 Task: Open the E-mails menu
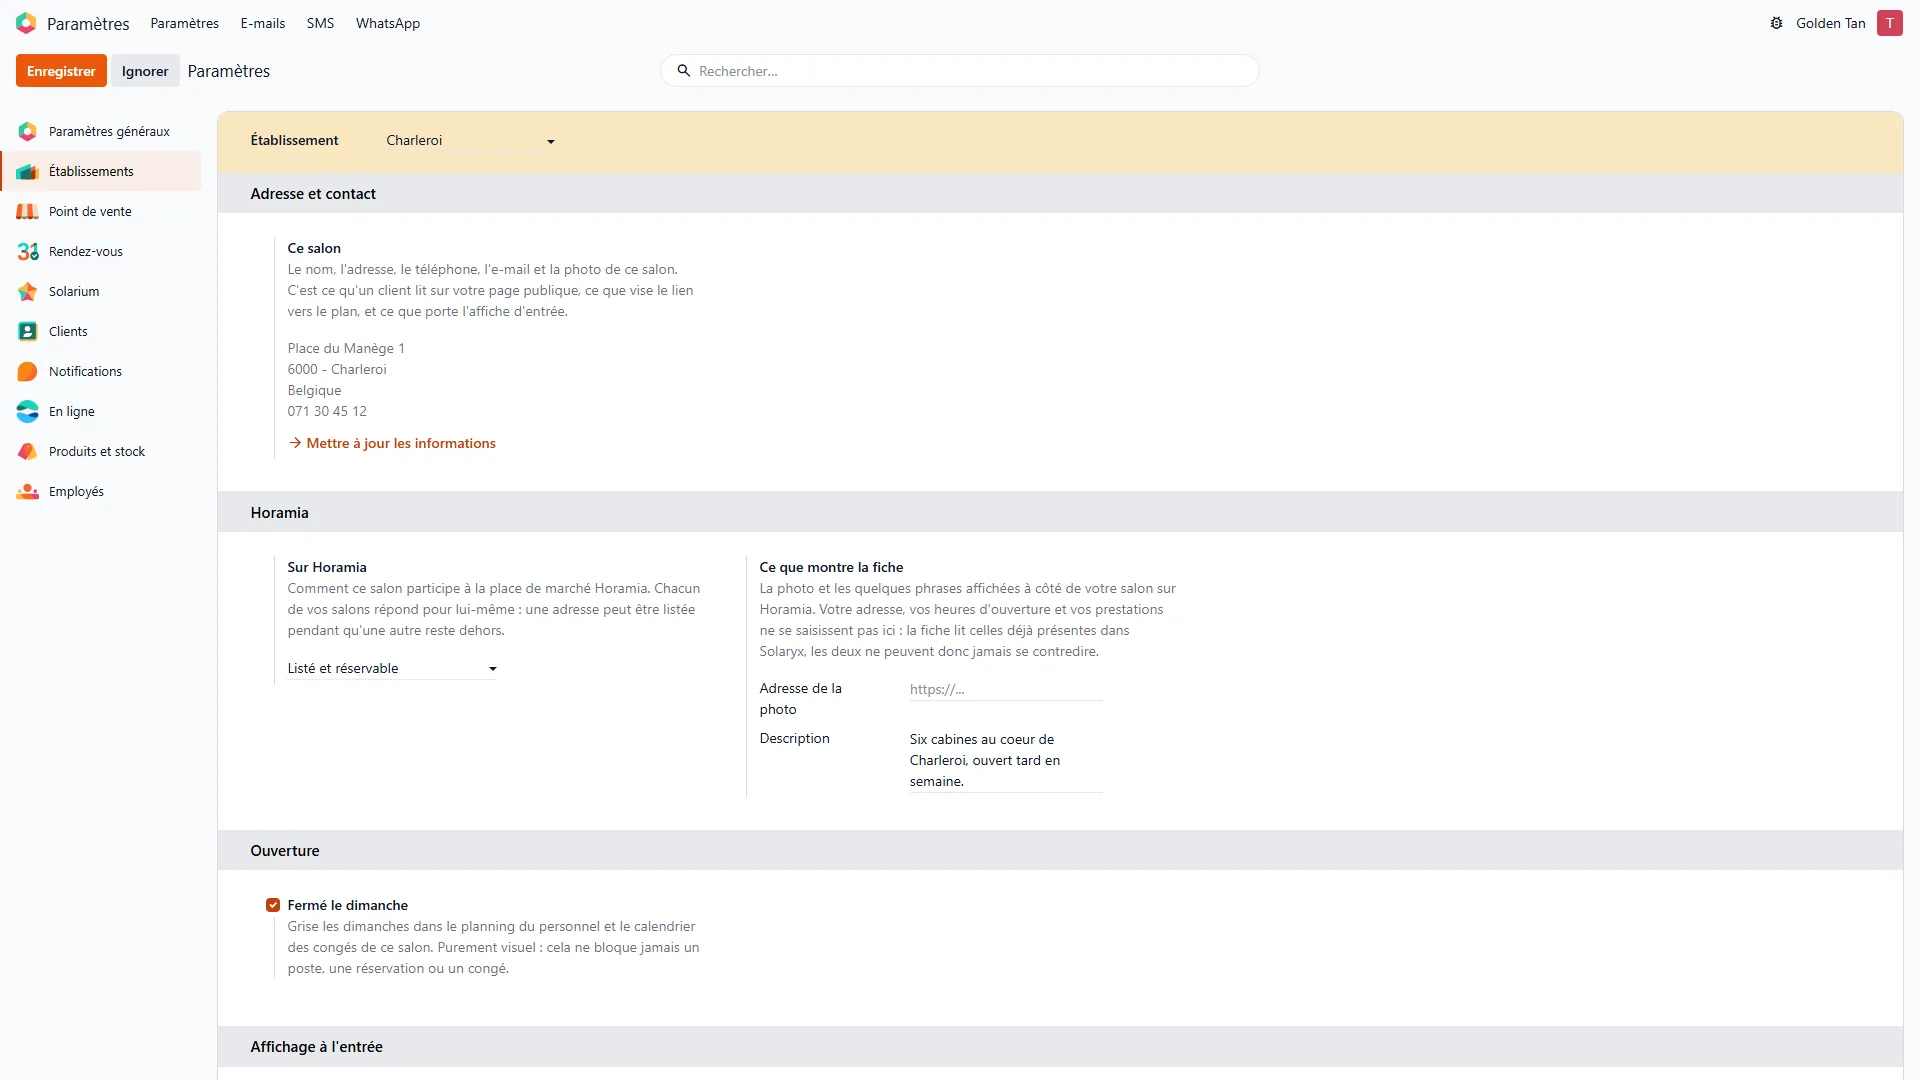coord(263,23)
